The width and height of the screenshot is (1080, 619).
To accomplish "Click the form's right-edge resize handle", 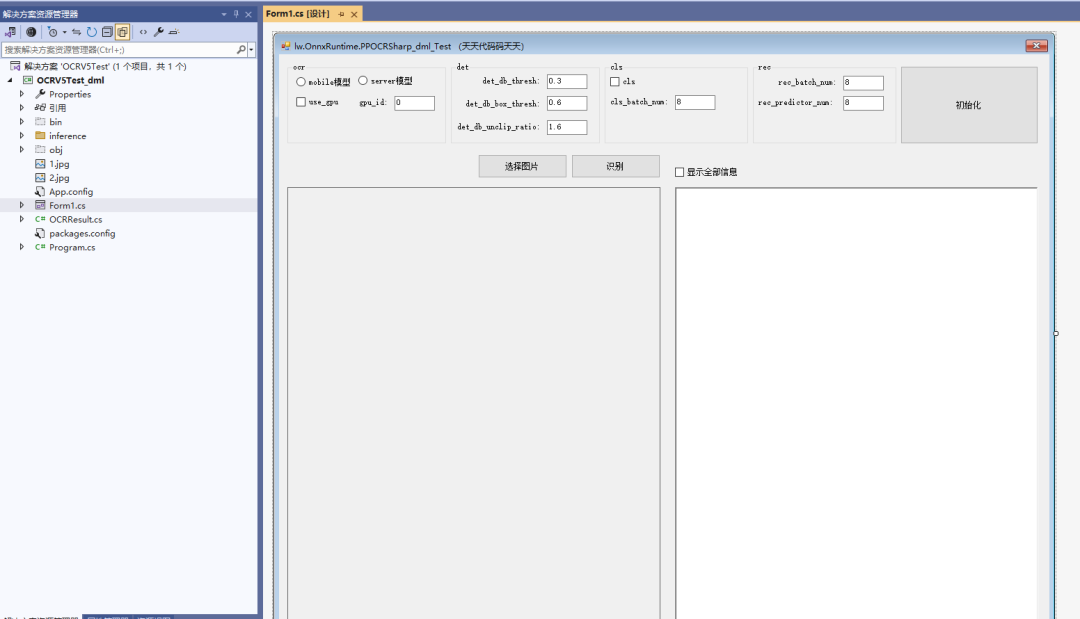I will [1056, 333].
